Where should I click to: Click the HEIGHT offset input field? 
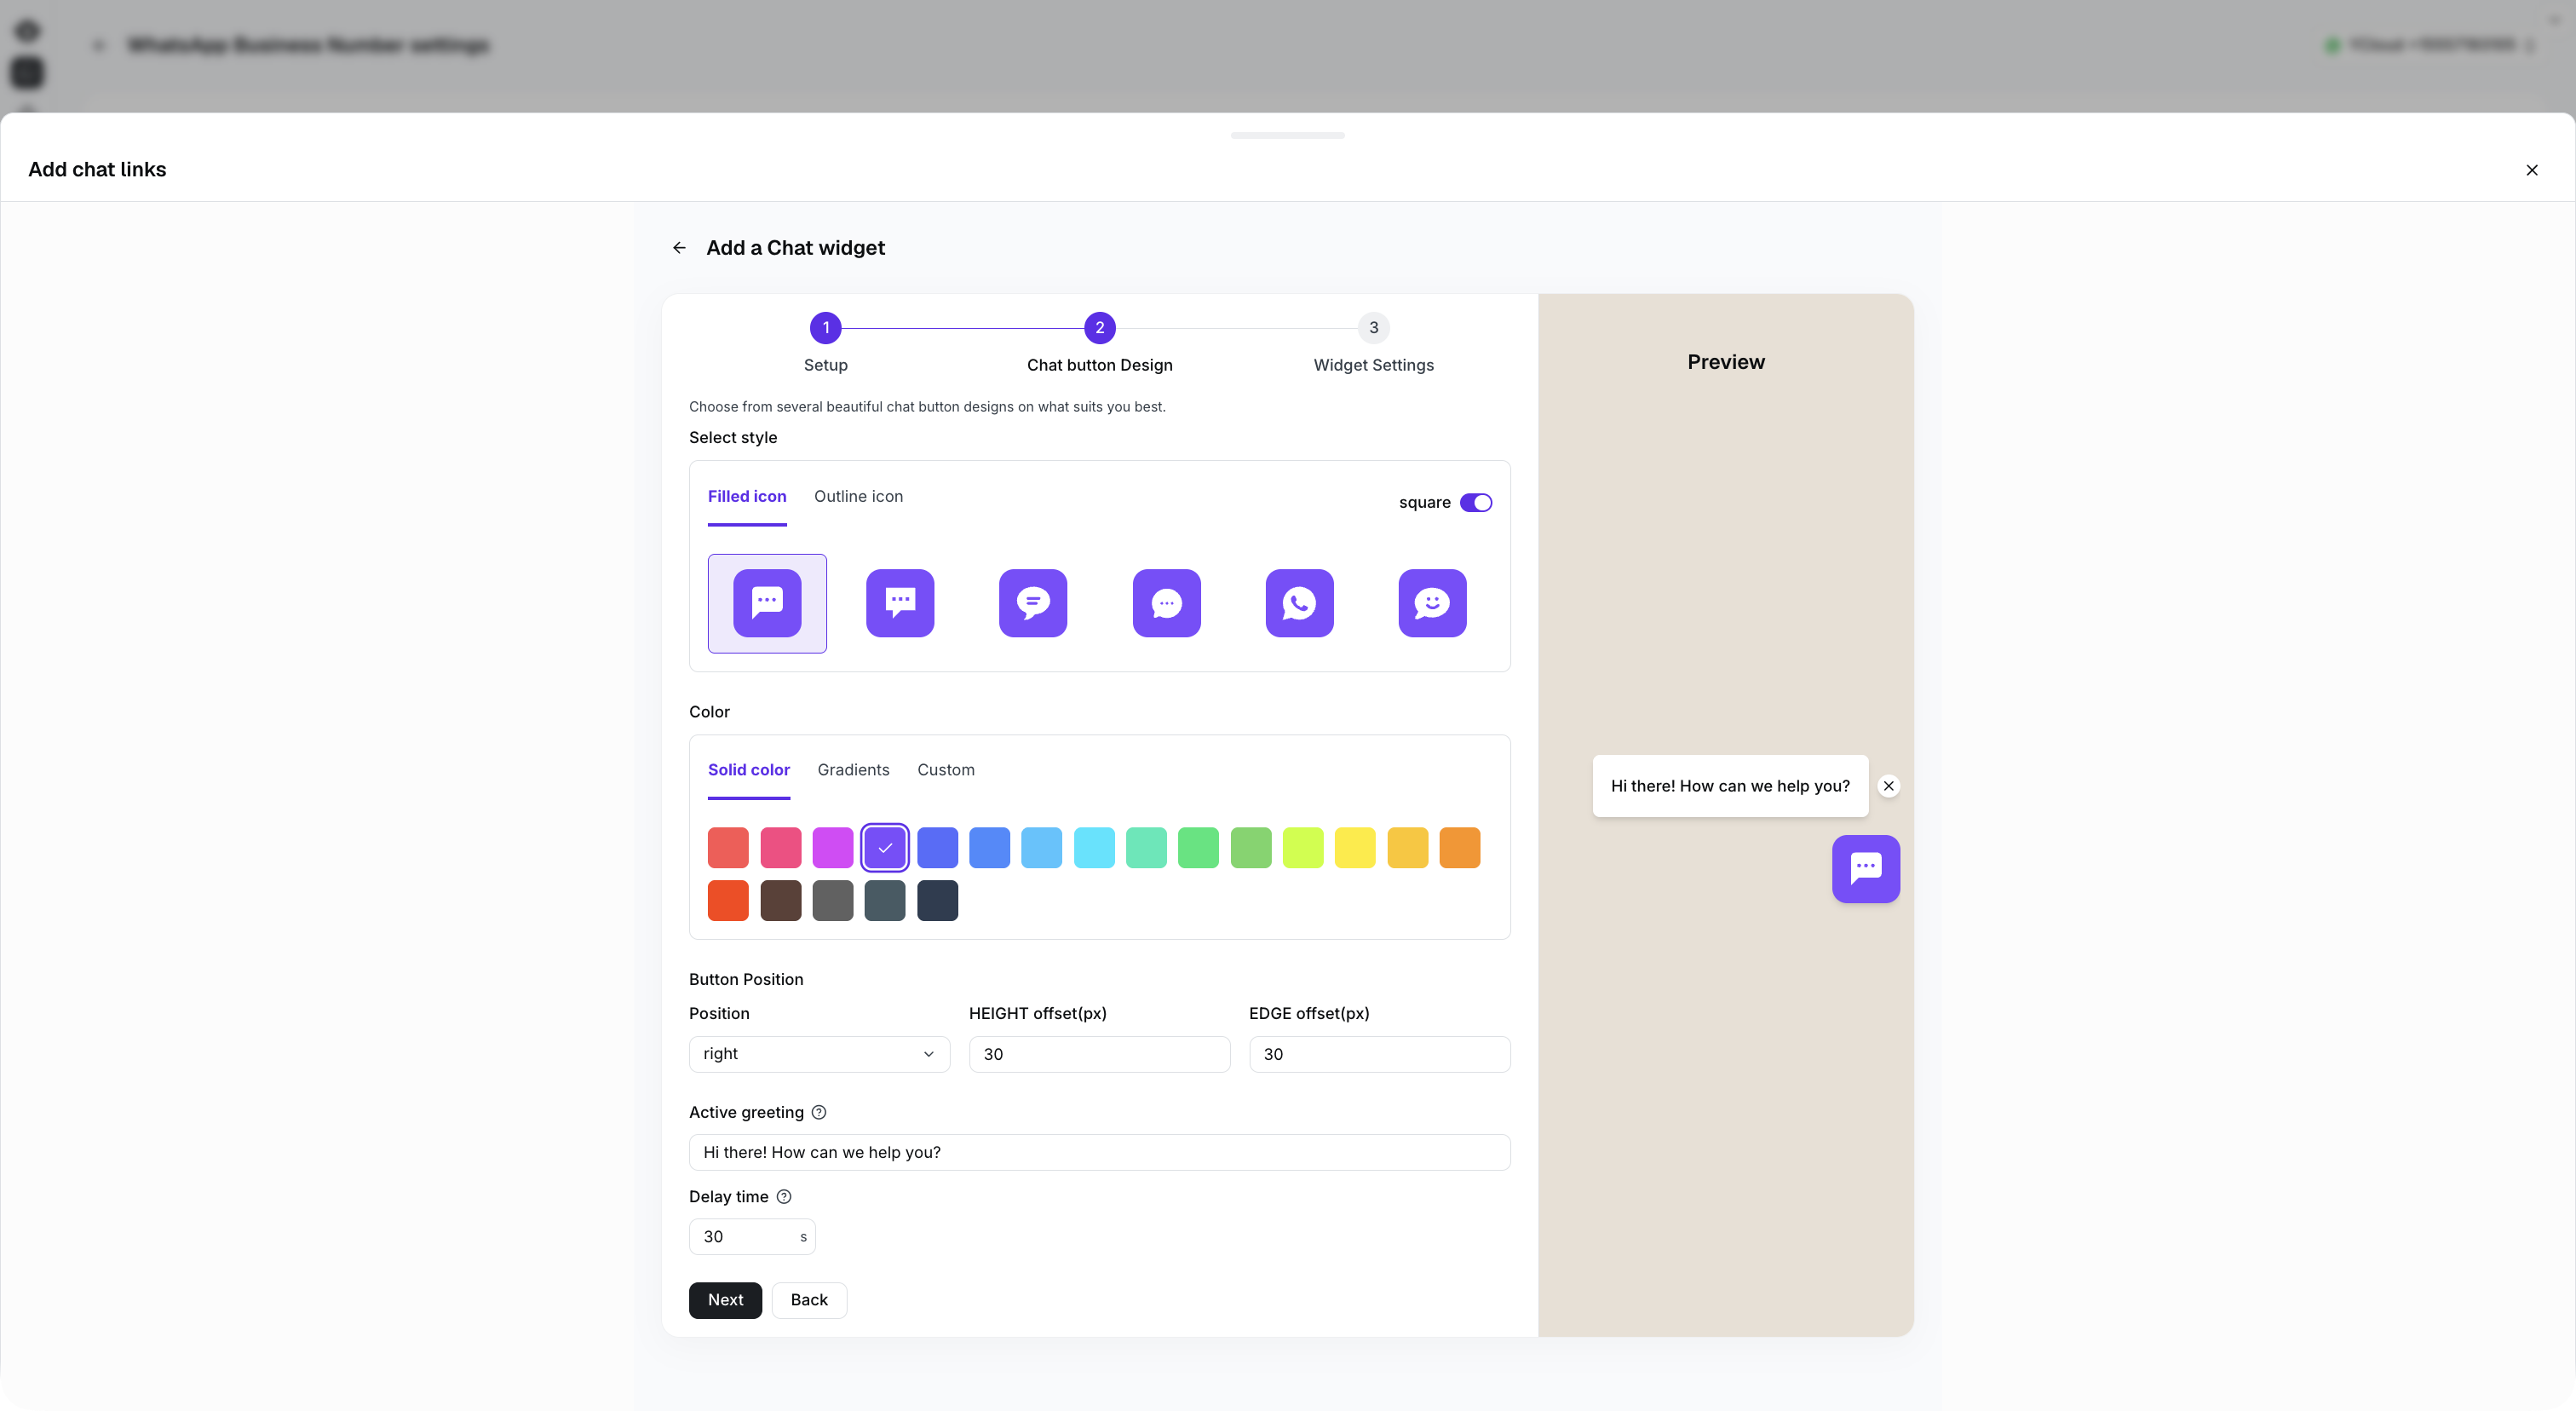(1099, 1054)
